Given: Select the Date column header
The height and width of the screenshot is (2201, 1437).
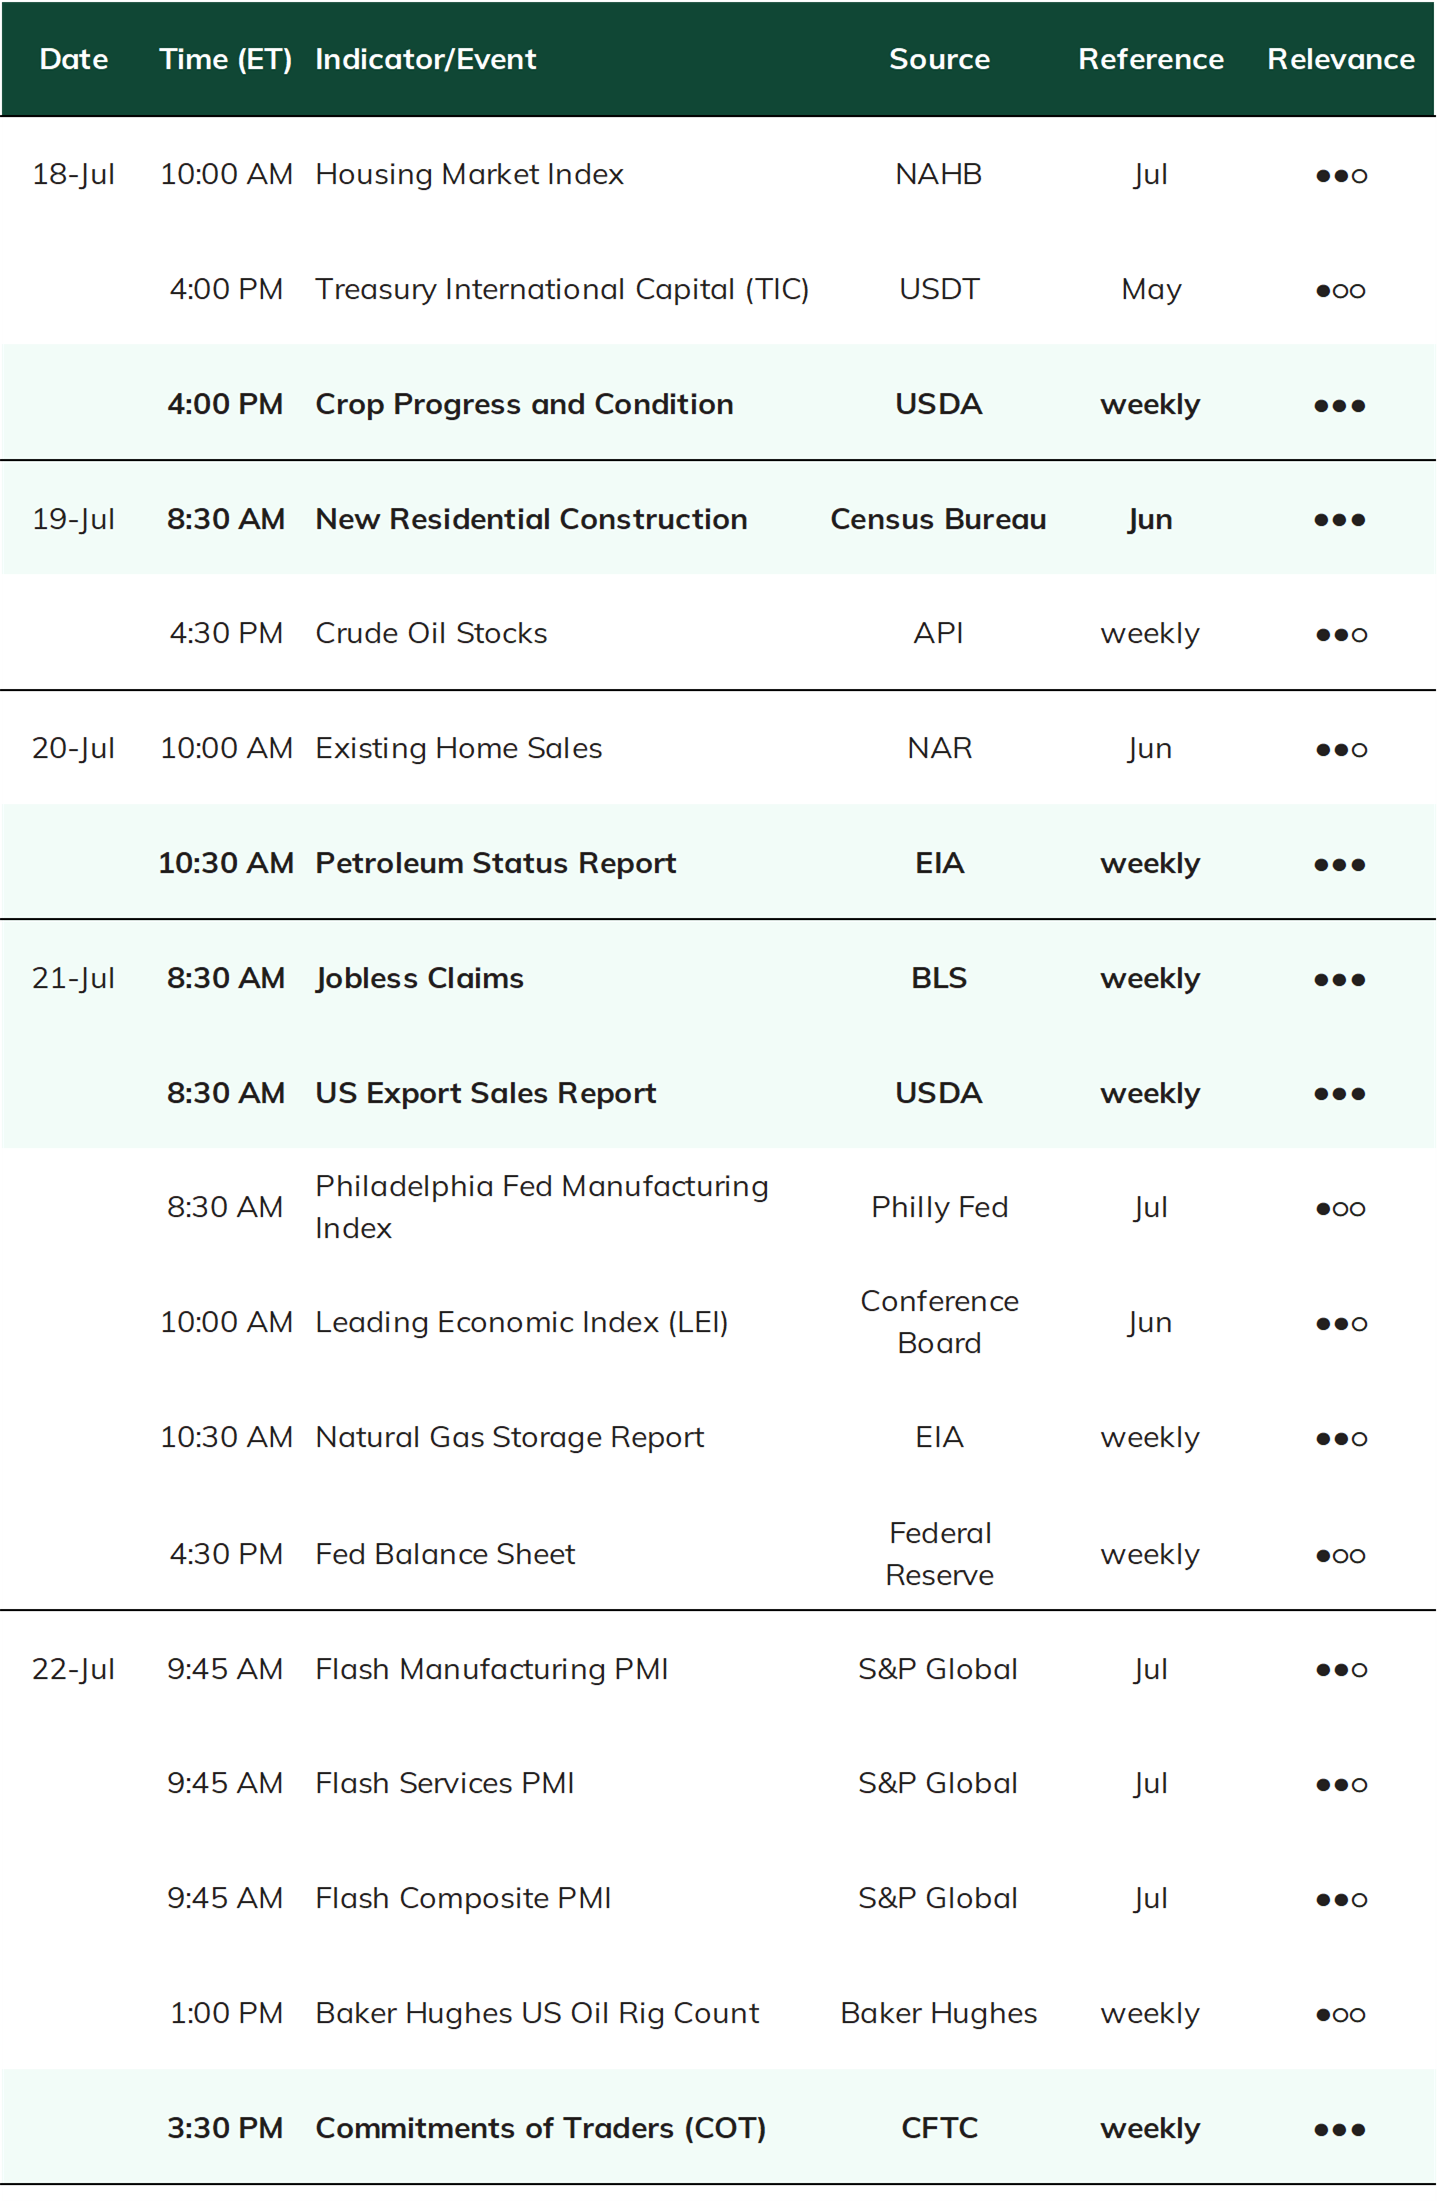Looking at the screenshot, I should click(x=74, y=59).
